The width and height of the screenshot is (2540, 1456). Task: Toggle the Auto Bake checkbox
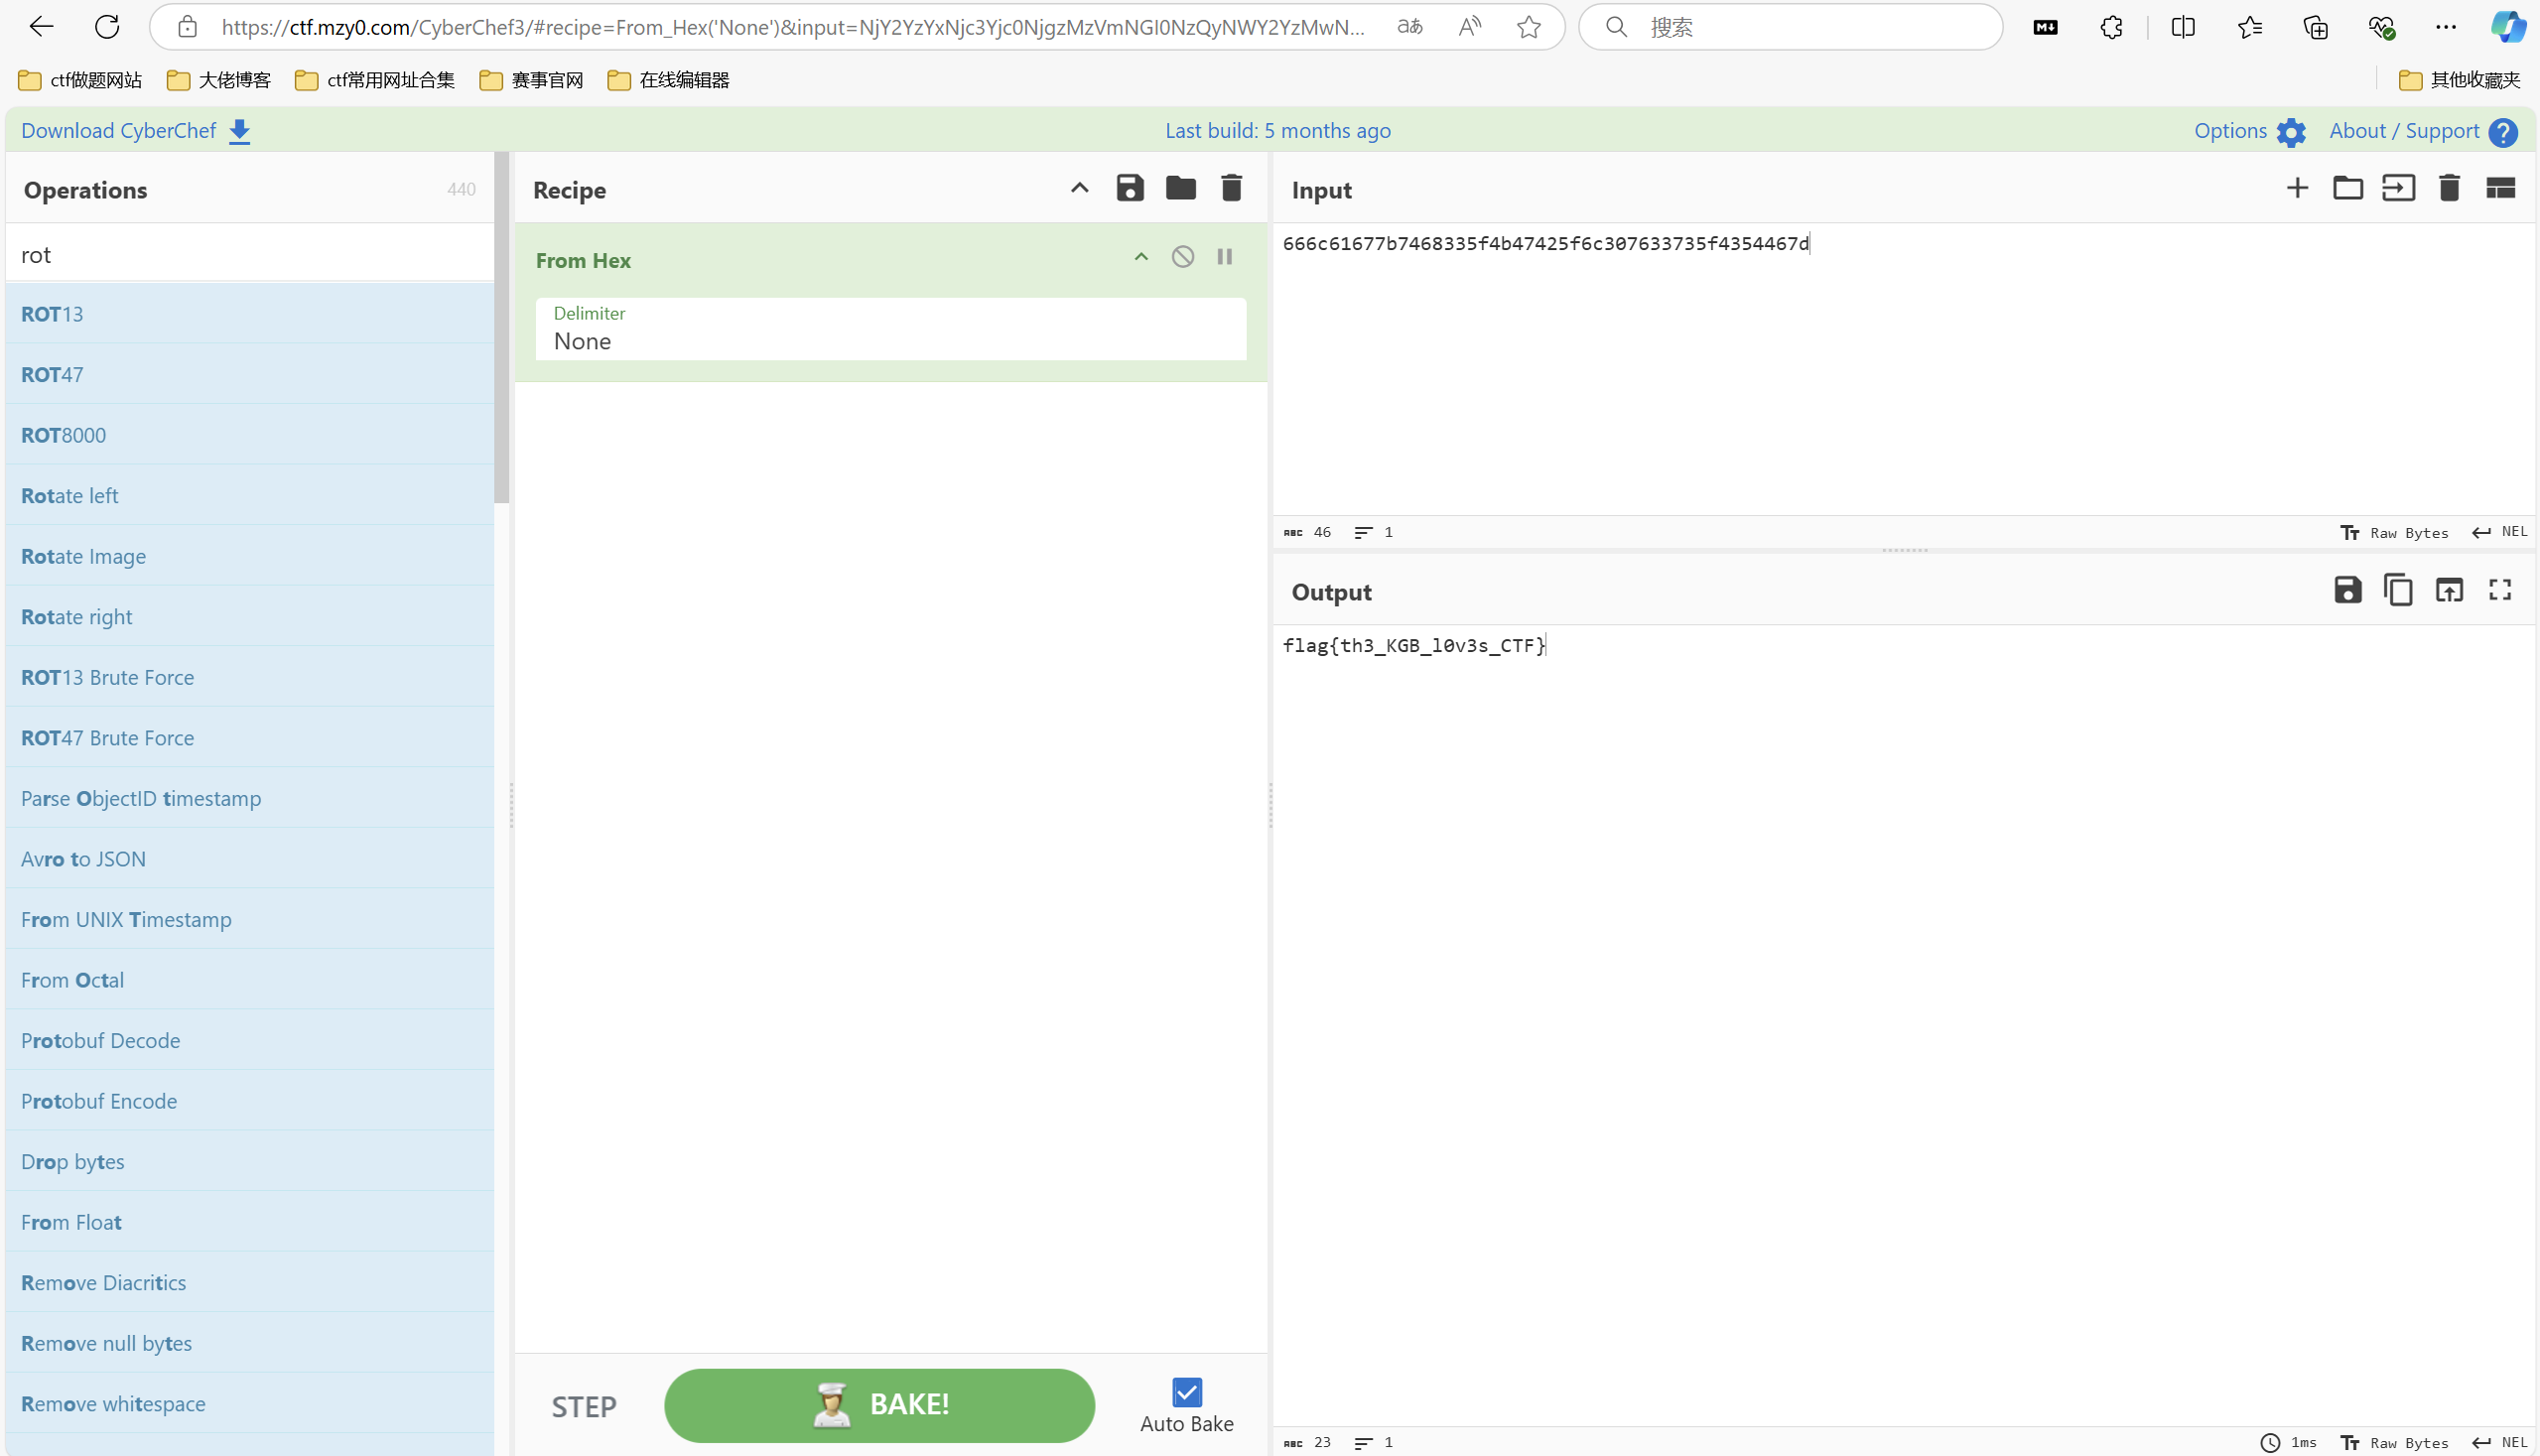[1187, 1392]
